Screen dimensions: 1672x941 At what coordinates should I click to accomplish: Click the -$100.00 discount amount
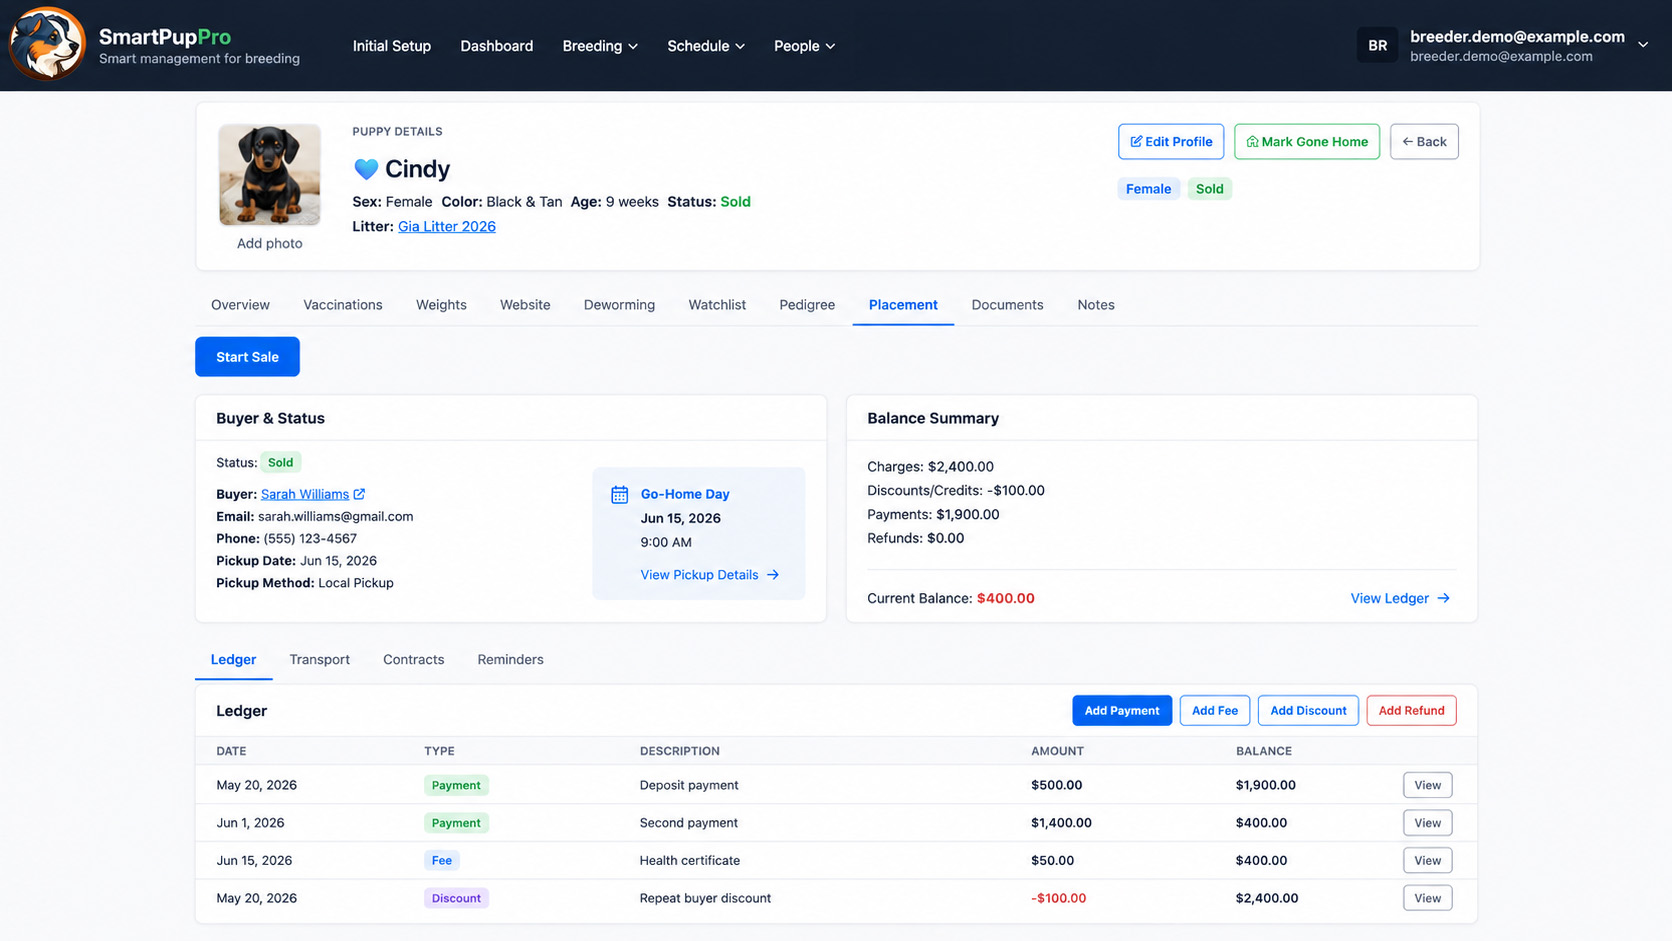1058,898
